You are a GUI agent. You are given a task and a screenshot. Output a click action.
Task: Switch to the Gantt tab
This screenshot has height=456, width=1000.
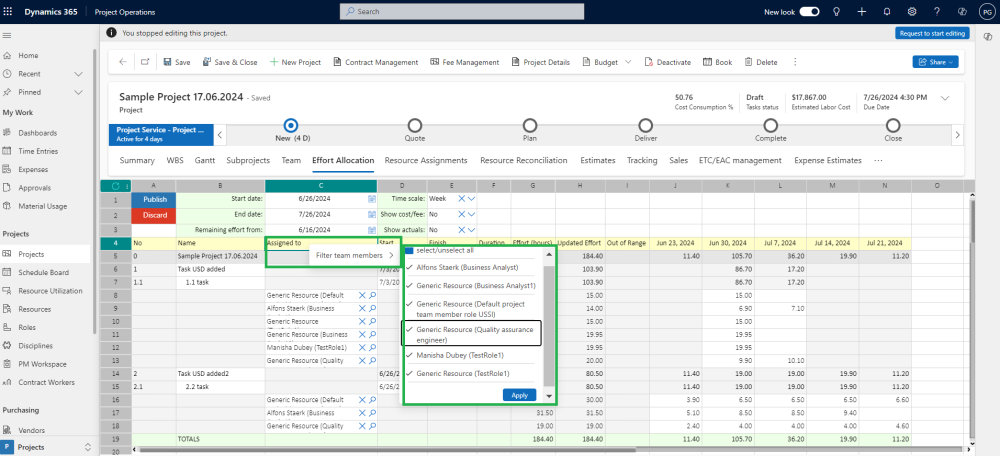pos(206,160)
